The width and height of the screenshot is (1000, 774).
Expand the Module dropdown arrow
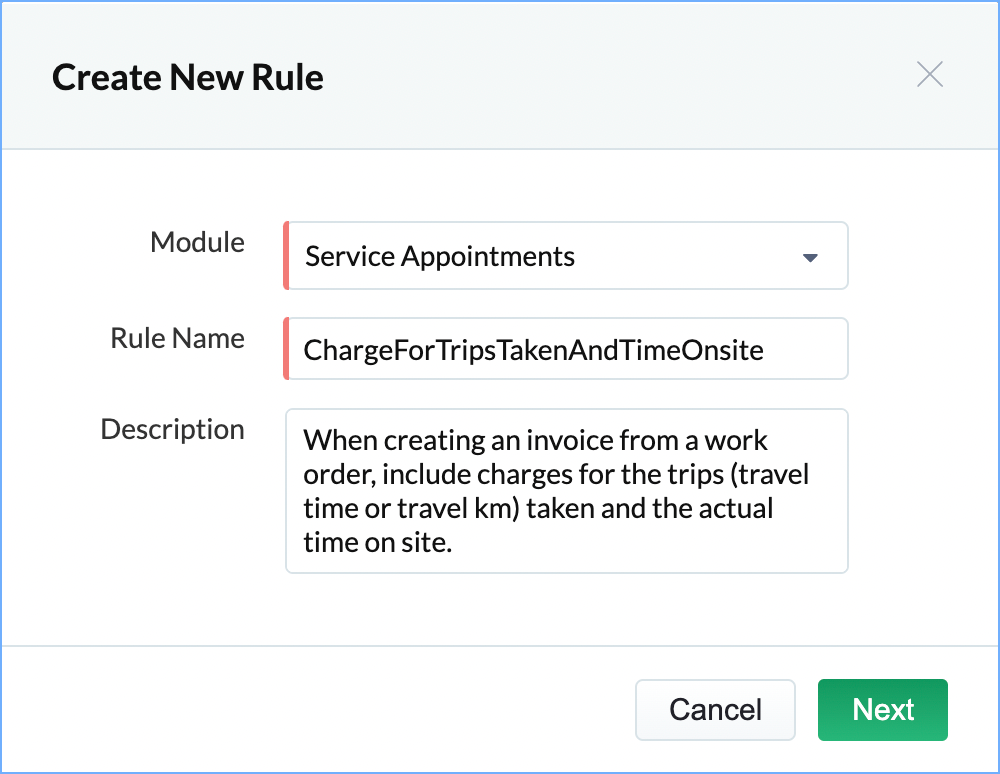(810, 258)
